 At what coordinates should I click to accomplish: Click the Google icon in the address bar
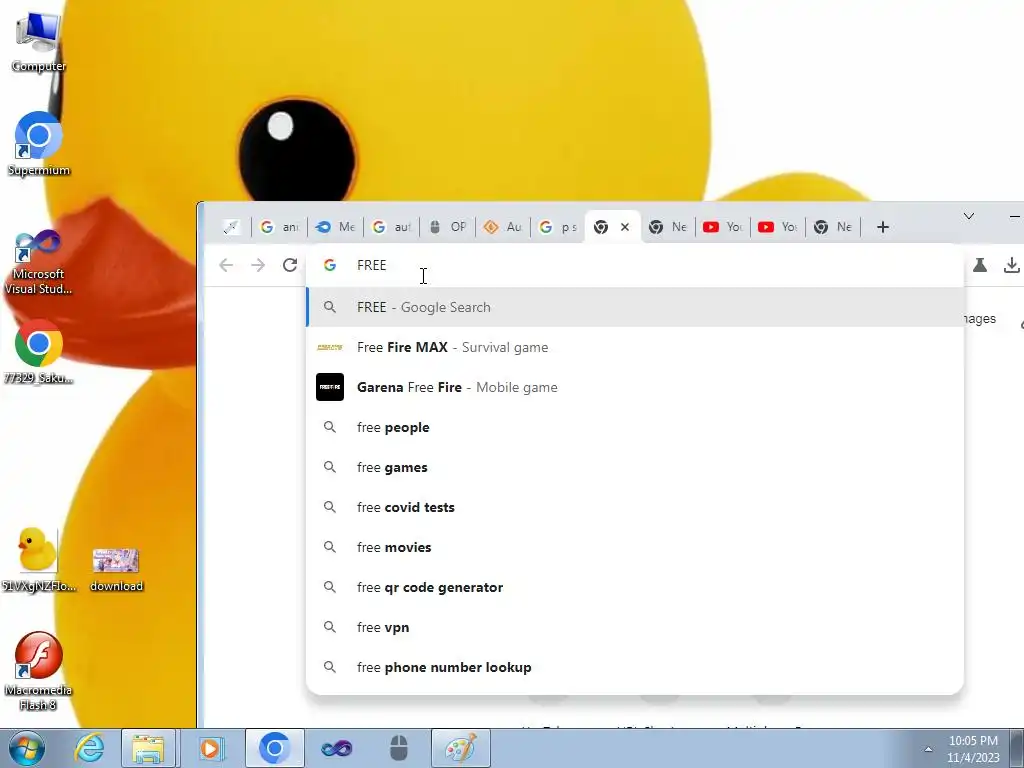(330, 265)
